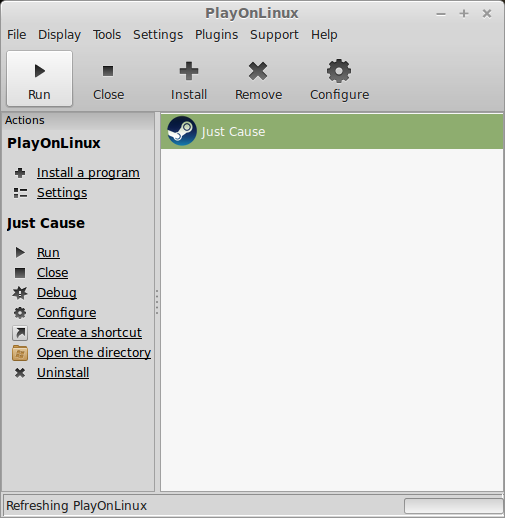Click the panel splitter handle dots

point(157,302)
